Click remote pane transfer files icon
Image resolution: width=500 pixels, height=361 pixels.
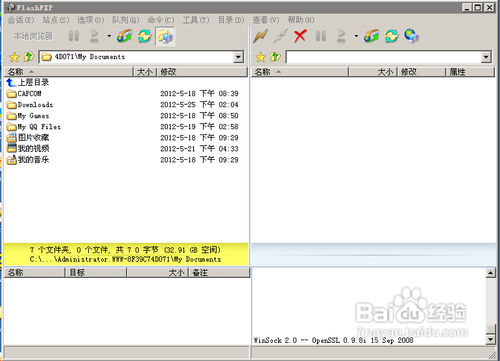click(x=371, y=36)
